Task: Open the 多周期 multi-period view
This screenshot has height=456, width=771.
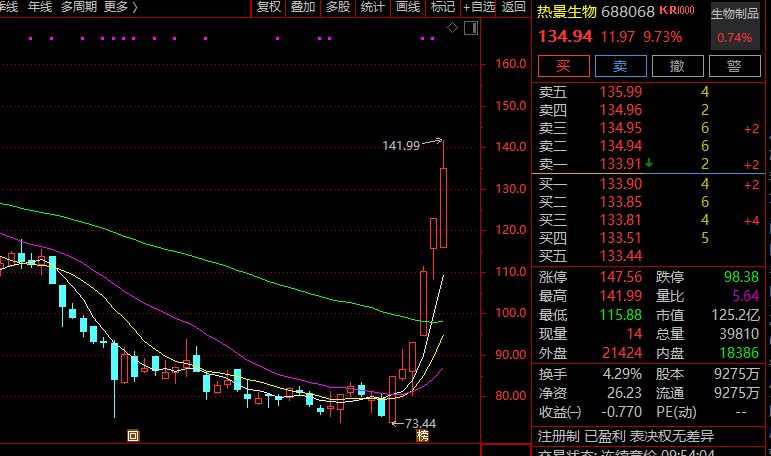Action: click(x=79, y=7)
